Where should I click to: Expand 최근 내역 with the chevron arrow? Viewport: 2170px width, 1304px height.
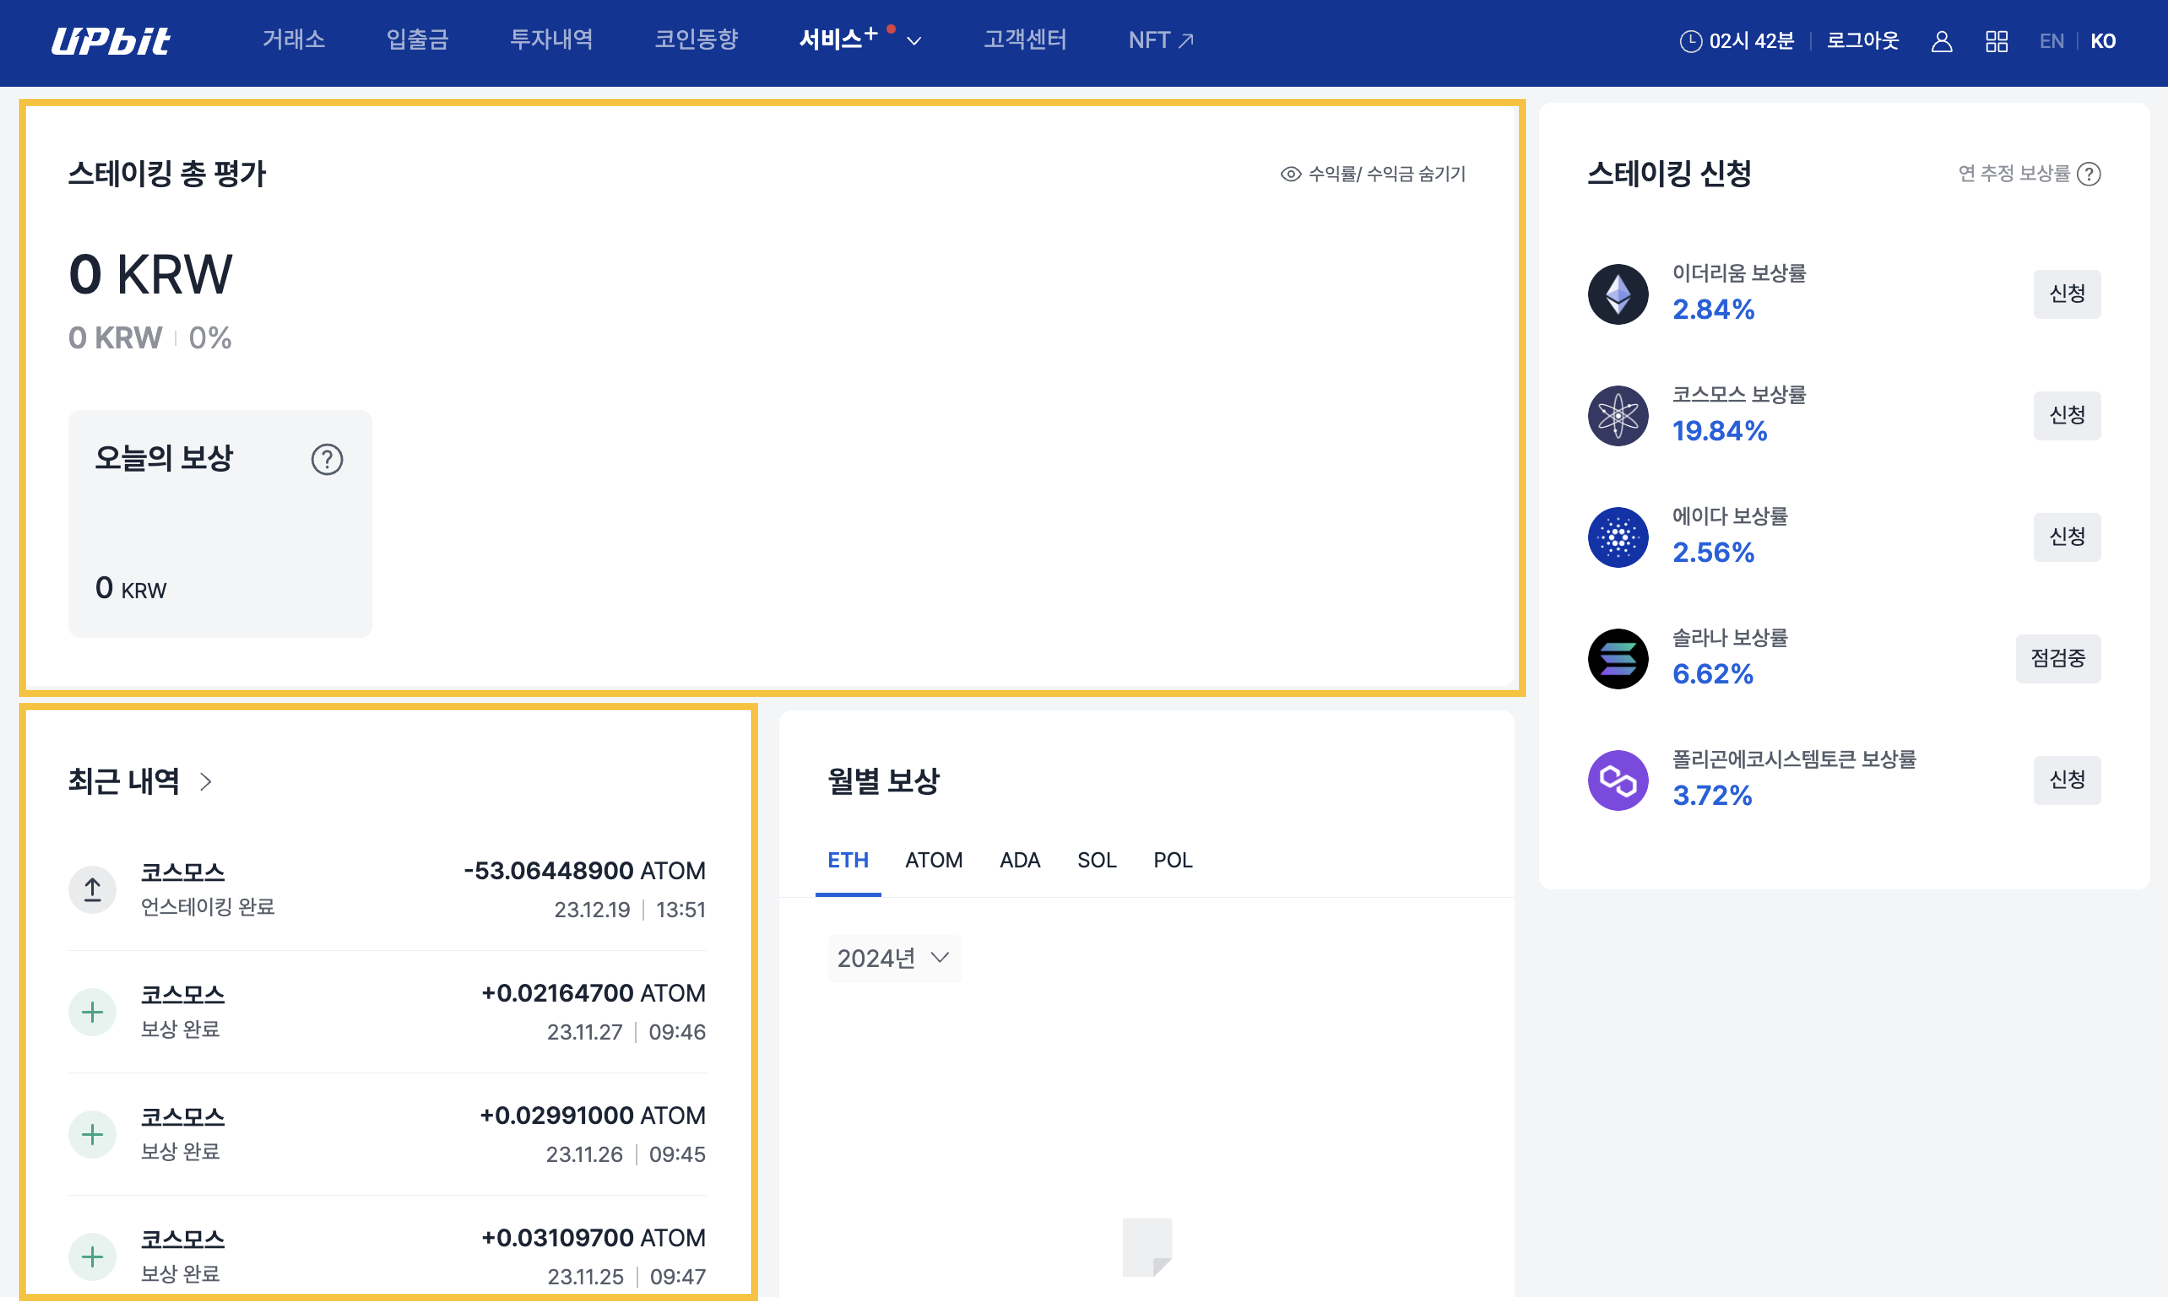coord(206,781)
